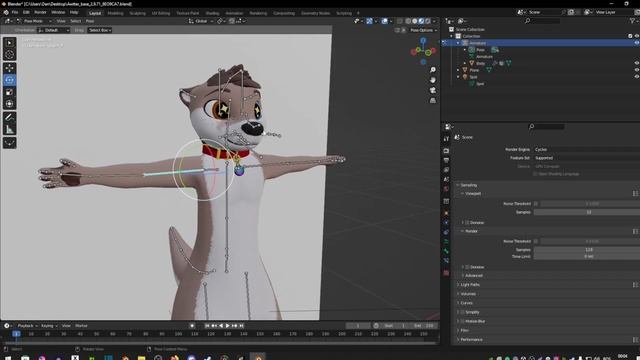
Task: Toggle Collection exclude checkbox in outliner
Action: pyautogui.click(x=630, y=36)
